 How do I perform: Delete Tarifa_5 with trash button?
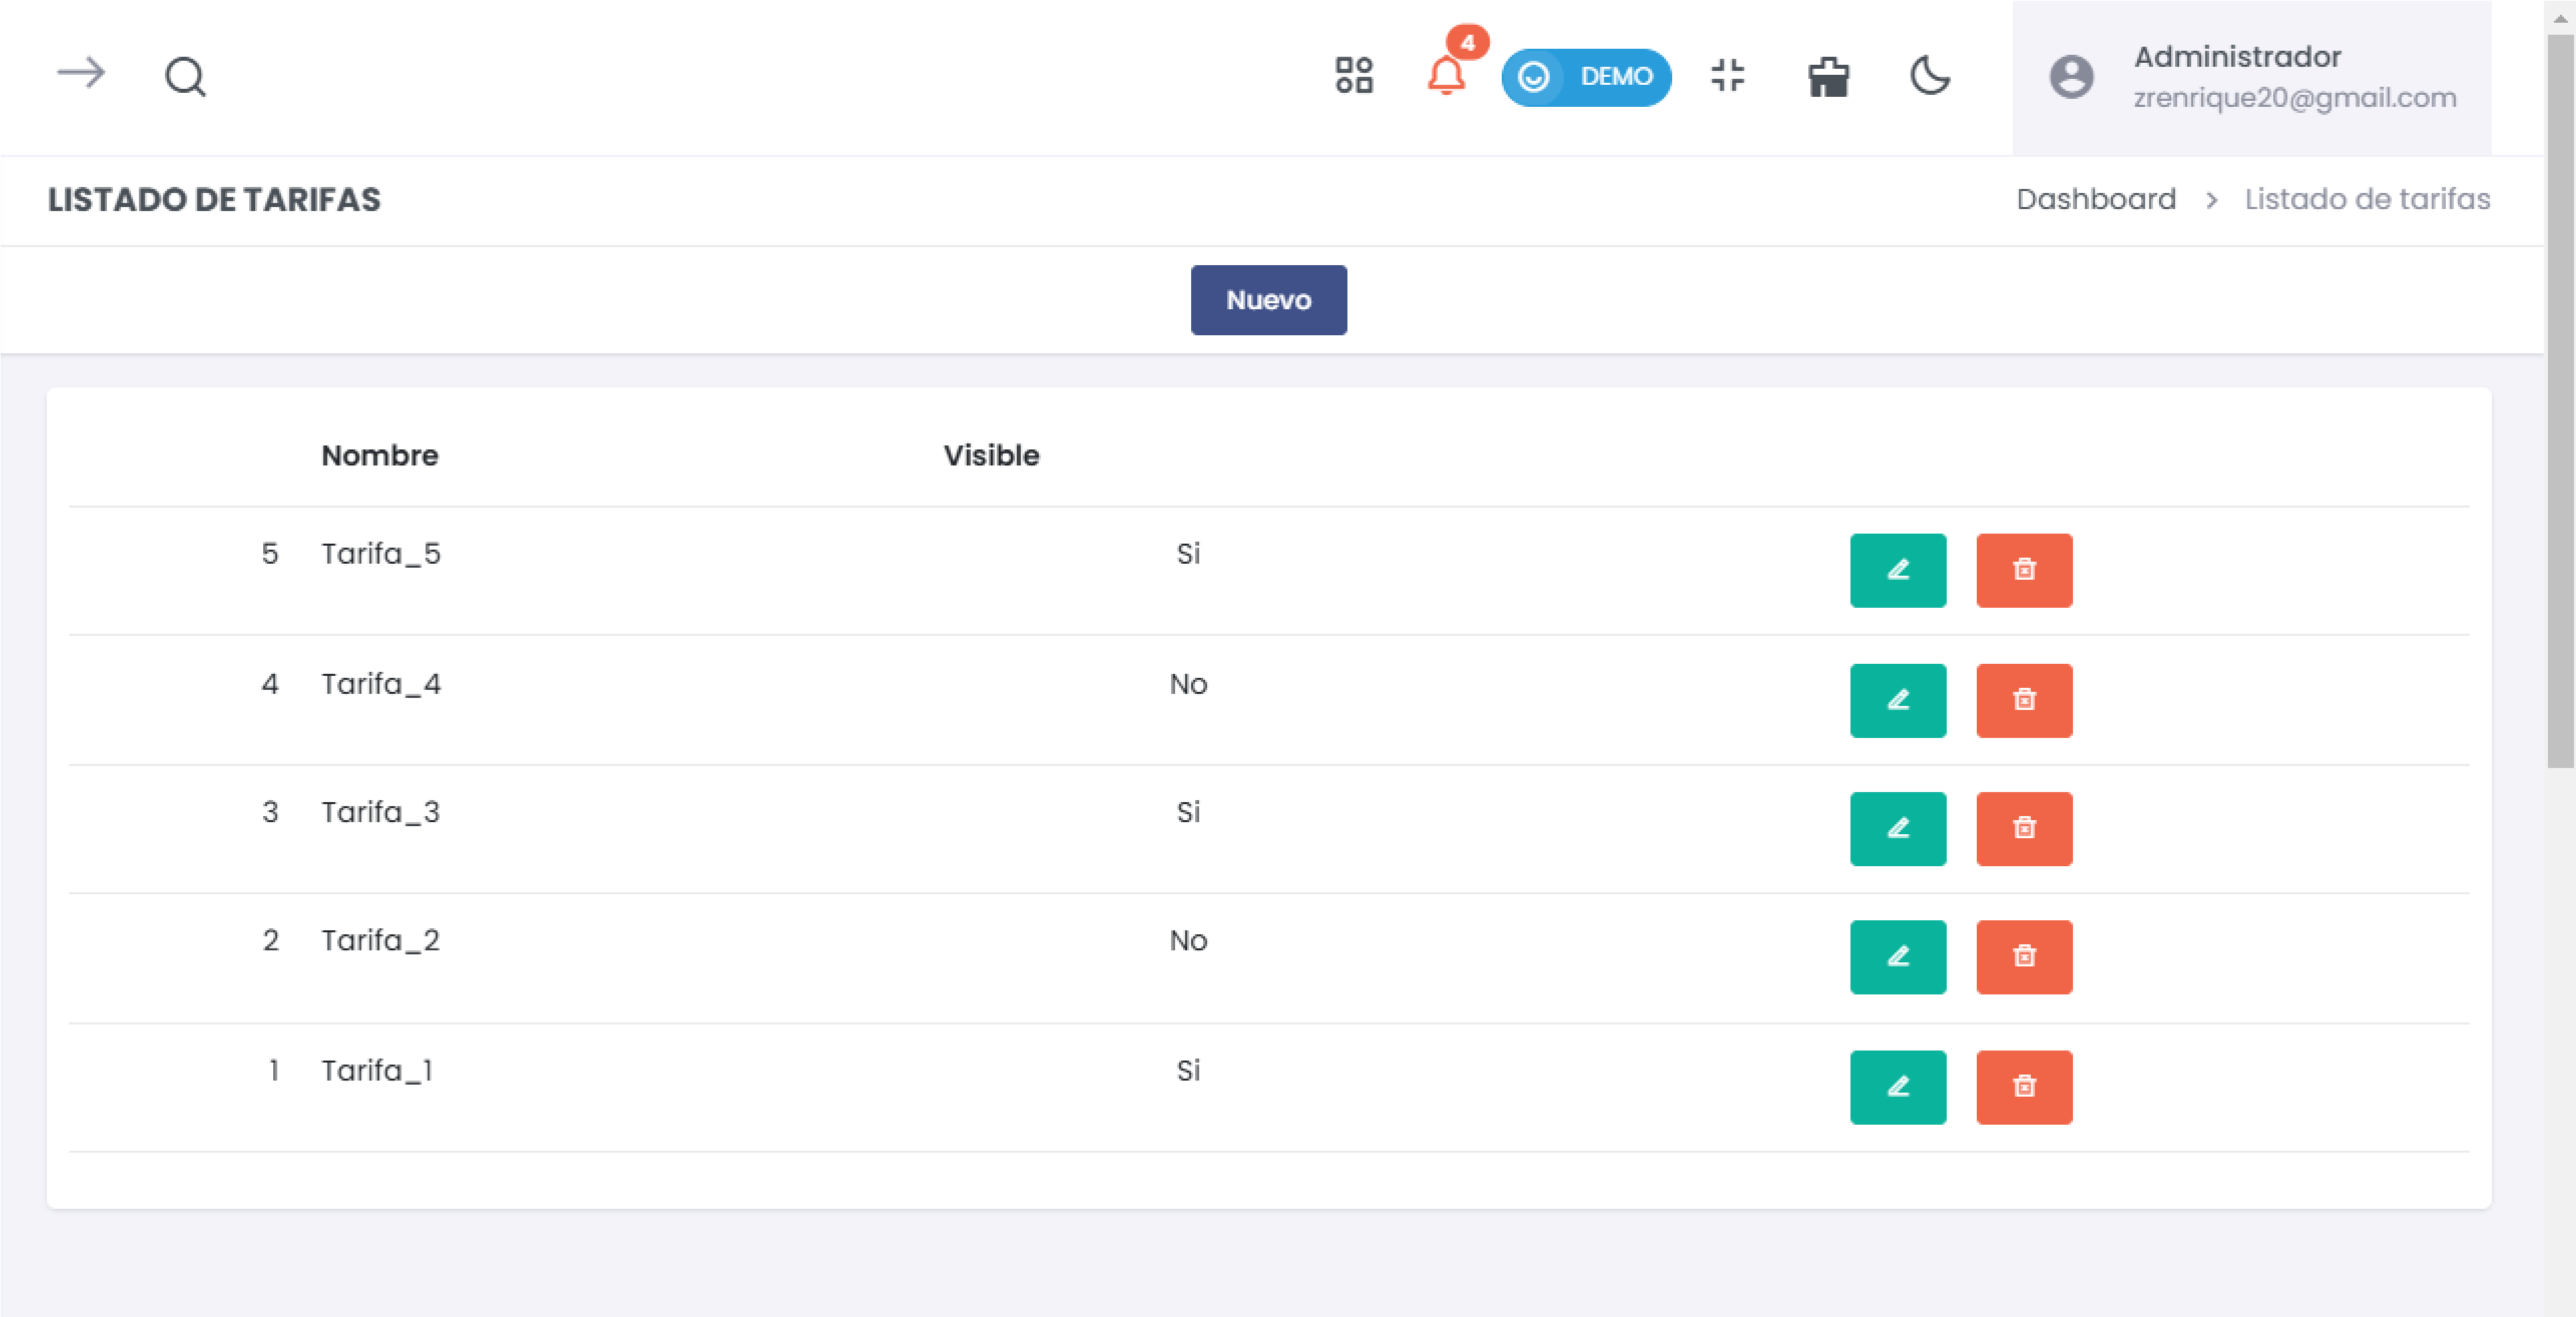pyautogui.click(x=2023, y=570)
